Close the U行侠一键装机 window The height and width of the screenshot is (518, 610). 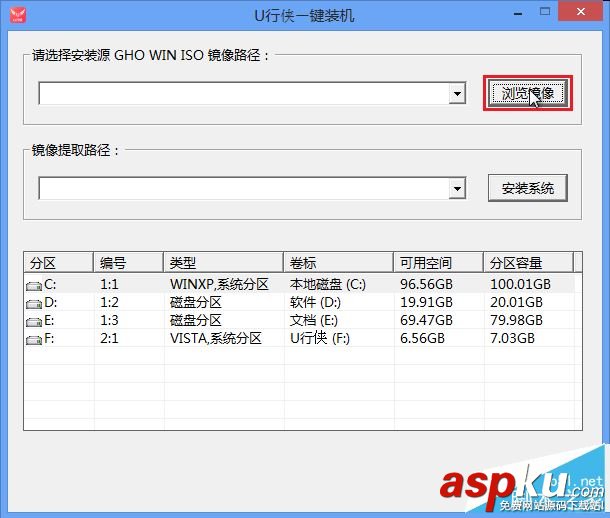tap(581, 11)
